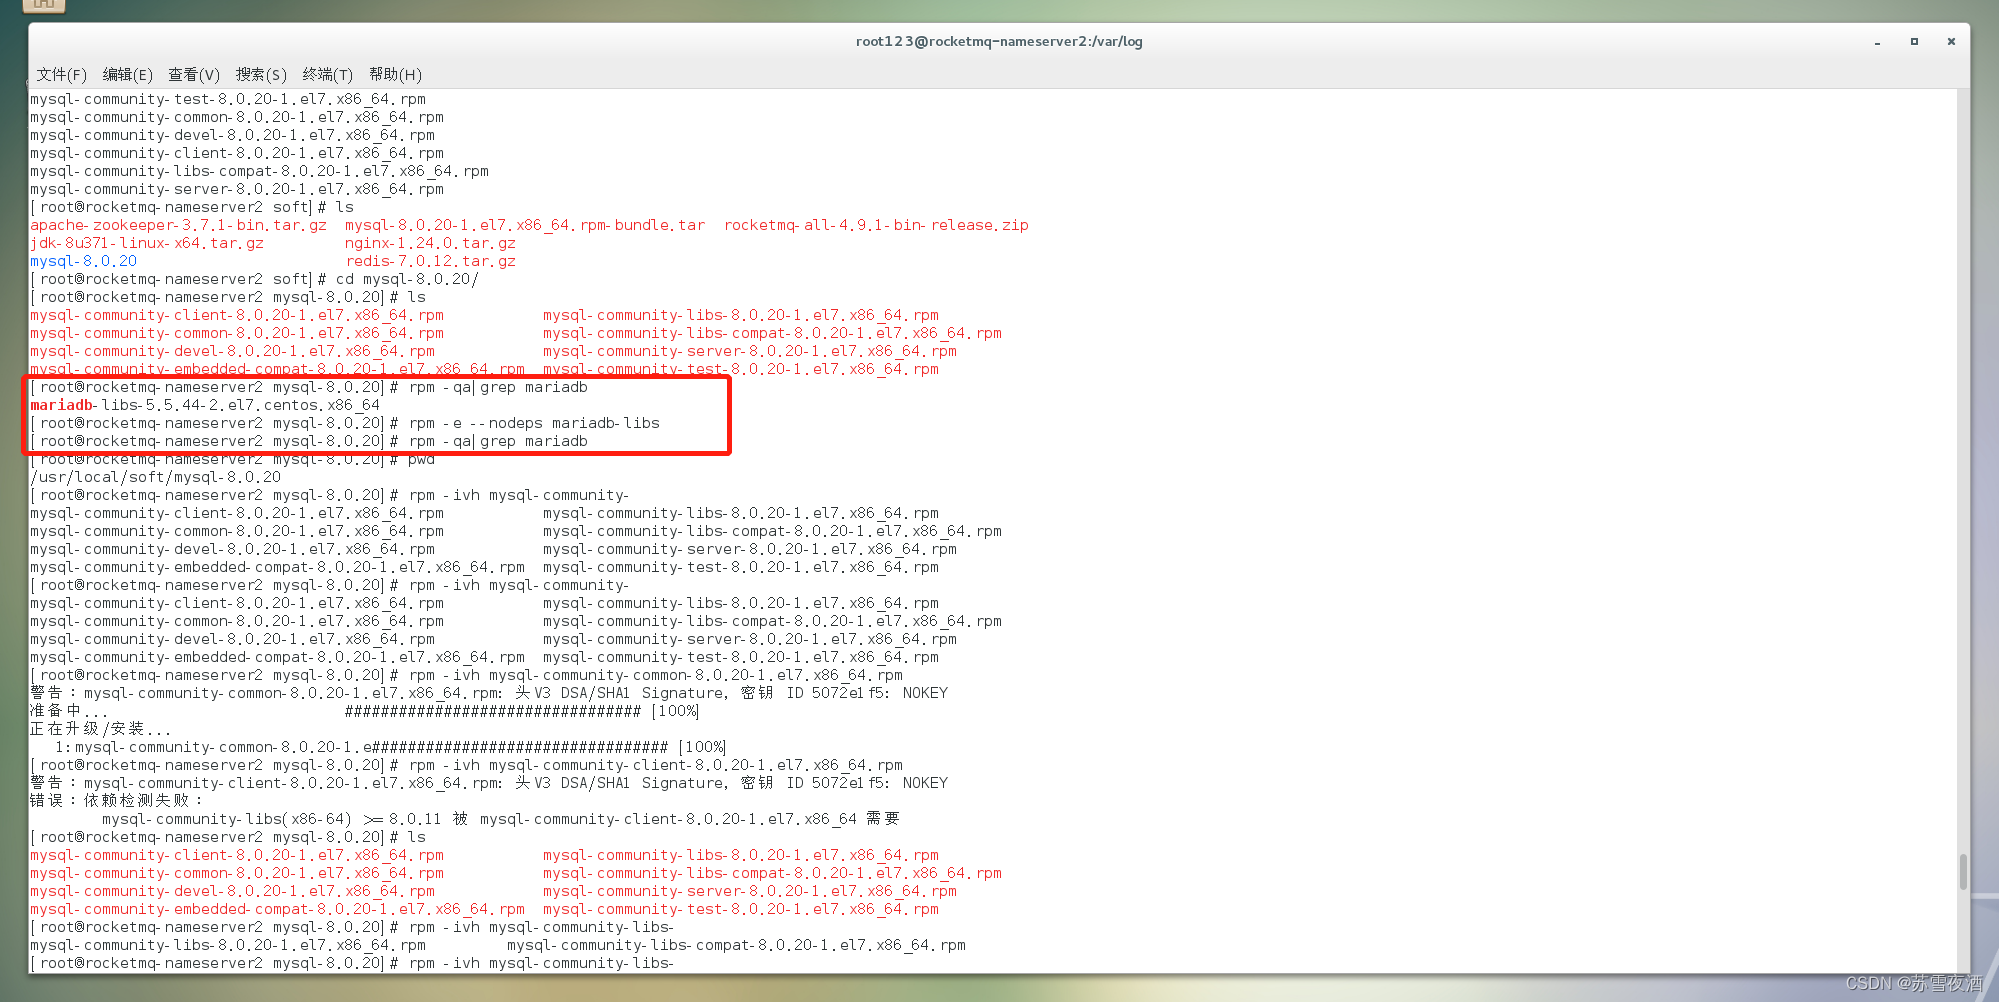Select the highlighted mariadb-libs line
The width and height of the screenshot is (1999, 1002).
coord(204,404)
